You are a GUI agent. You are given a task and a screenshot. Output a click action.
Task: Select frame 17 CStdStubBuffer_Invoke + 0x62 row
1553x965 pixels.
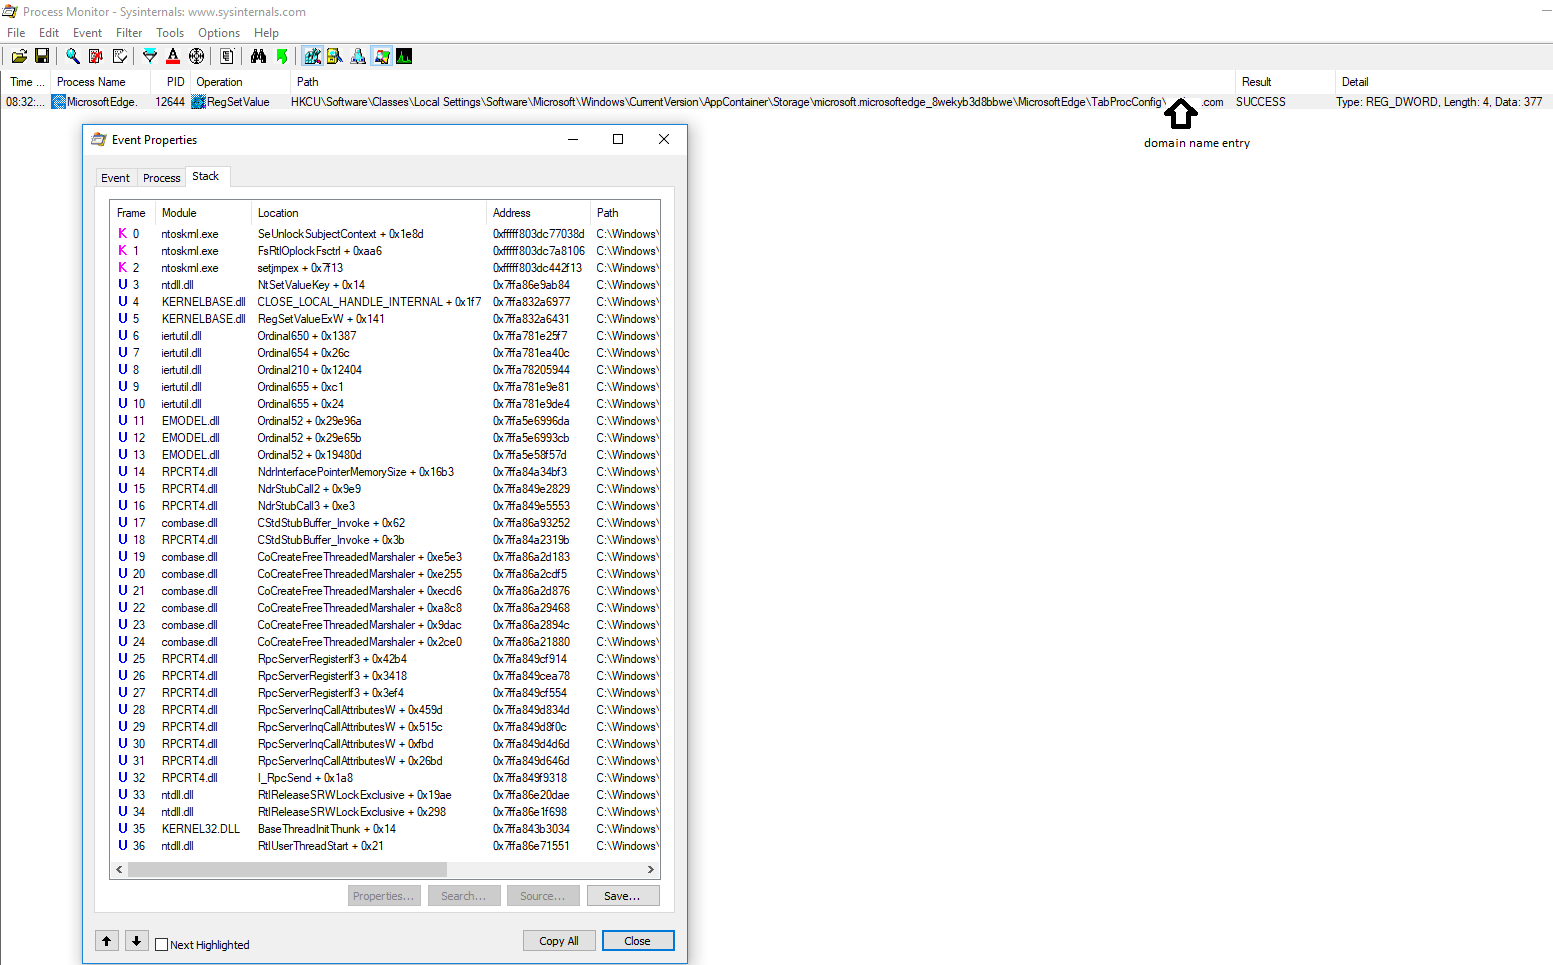(385, 523)
